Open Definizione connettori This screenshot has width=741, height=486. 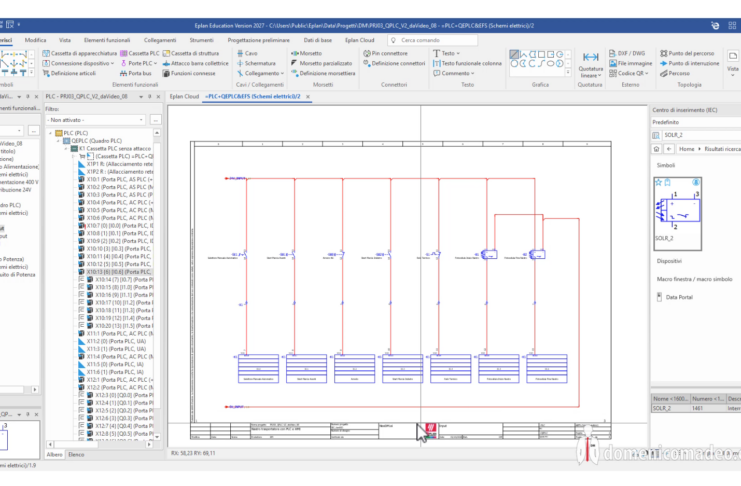394,63
